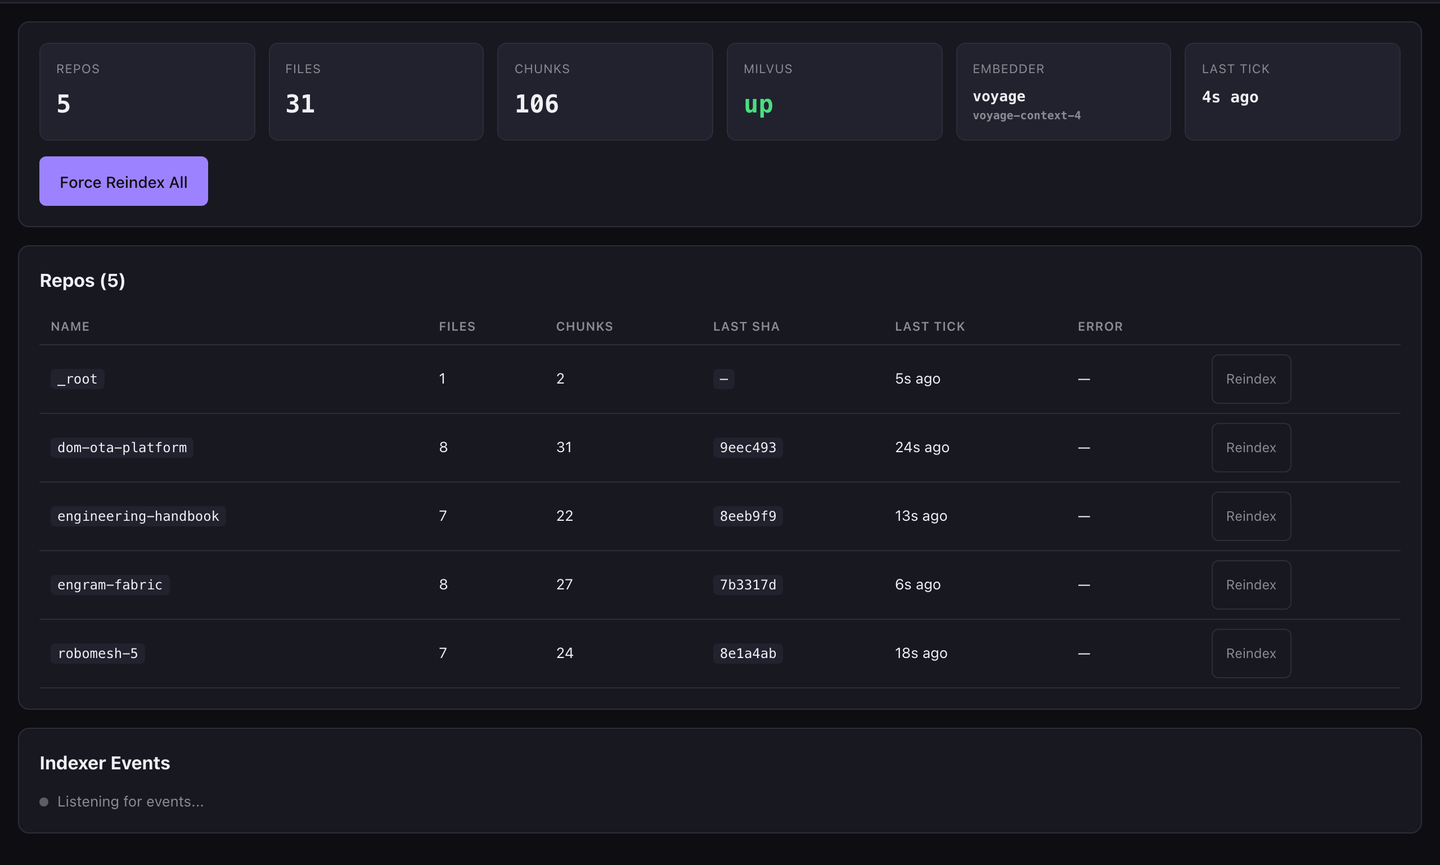The height and width of the screenshot is (865, 1440).
Task: Click chunk count 27 for engram-fabric
Action: tap(565, 585)
